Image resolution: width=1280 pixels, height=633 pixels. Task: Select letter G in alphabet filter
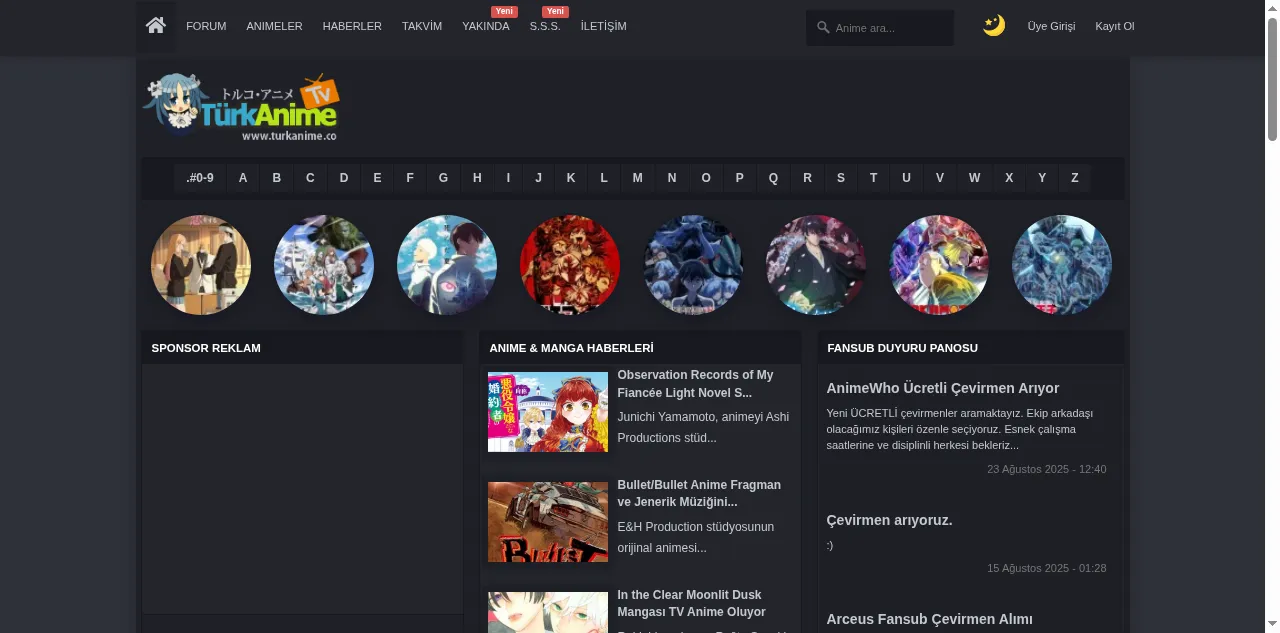pos(443,178)
